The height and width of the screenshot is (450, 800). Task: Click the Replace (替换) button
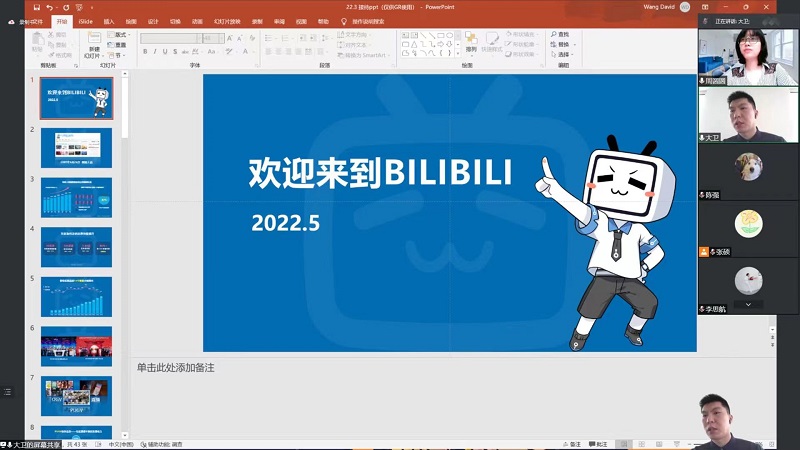[x=563, y=44]
